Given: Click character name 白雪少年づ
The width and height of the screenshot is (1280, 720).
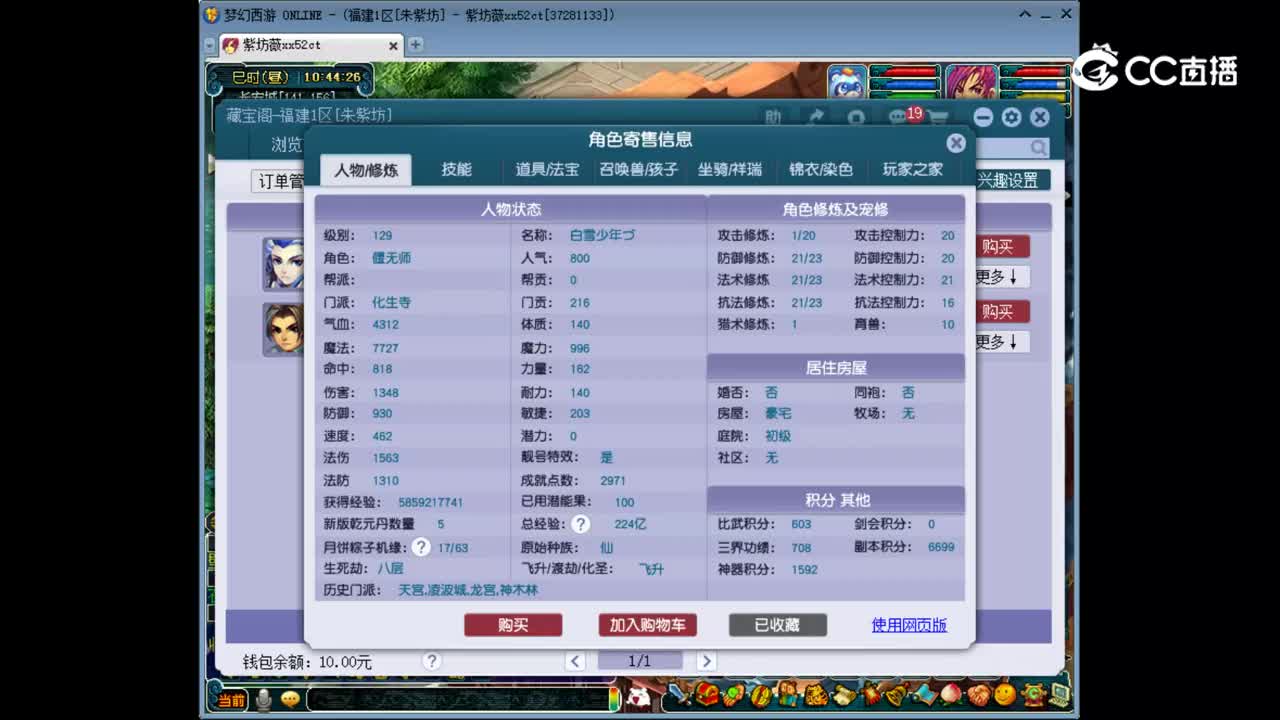Looking at the screenshot, I should point(602,236).
